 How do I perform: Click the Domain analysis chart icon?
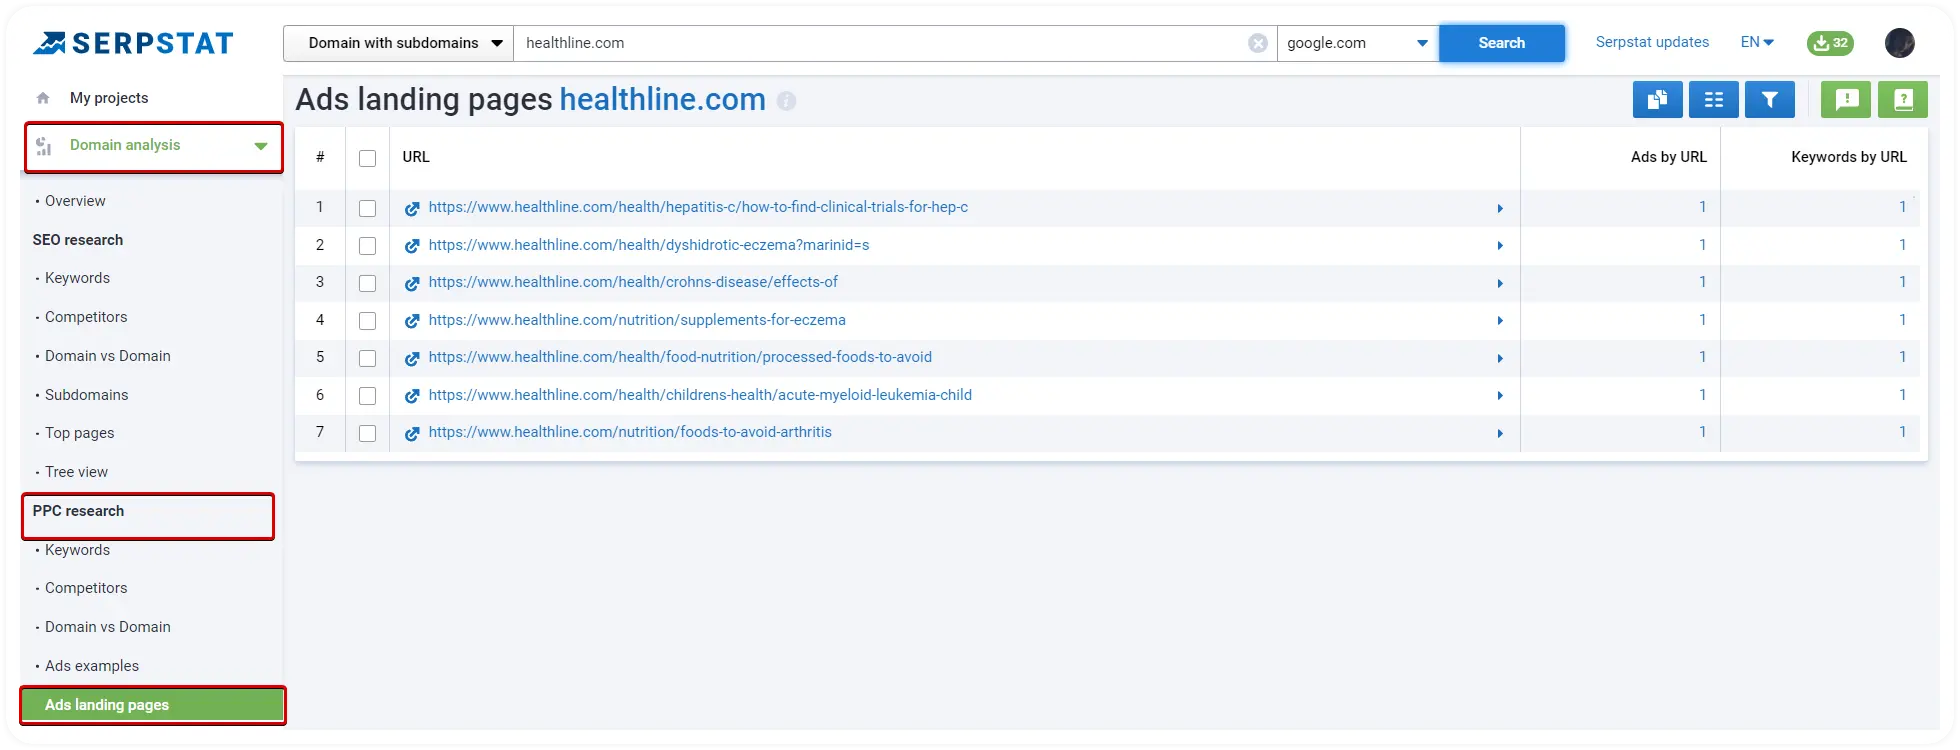click(x=44, y=146)
